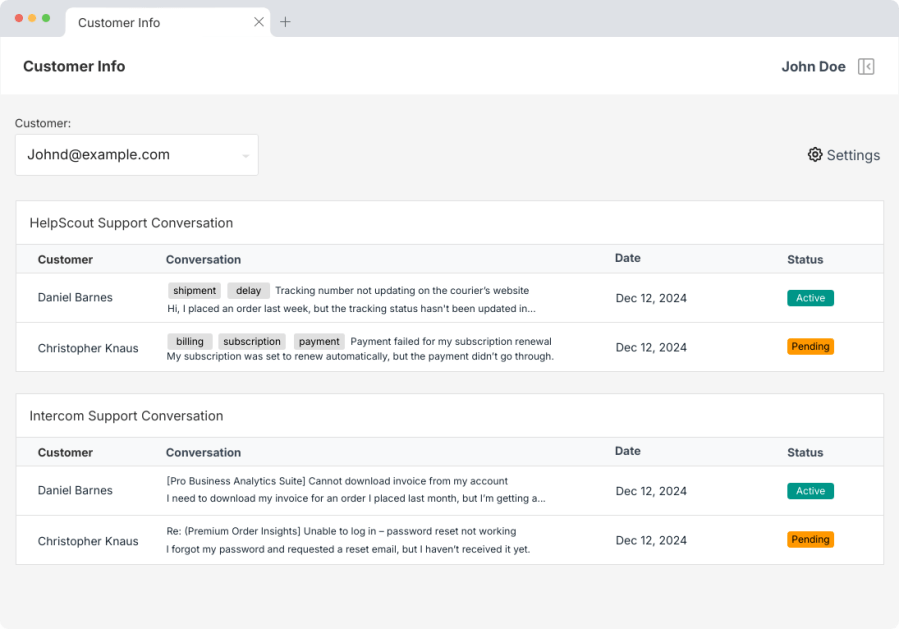This screenshot has height=629, width=899.
Task: Click the Settings gear icon
Action: point(815,155)
